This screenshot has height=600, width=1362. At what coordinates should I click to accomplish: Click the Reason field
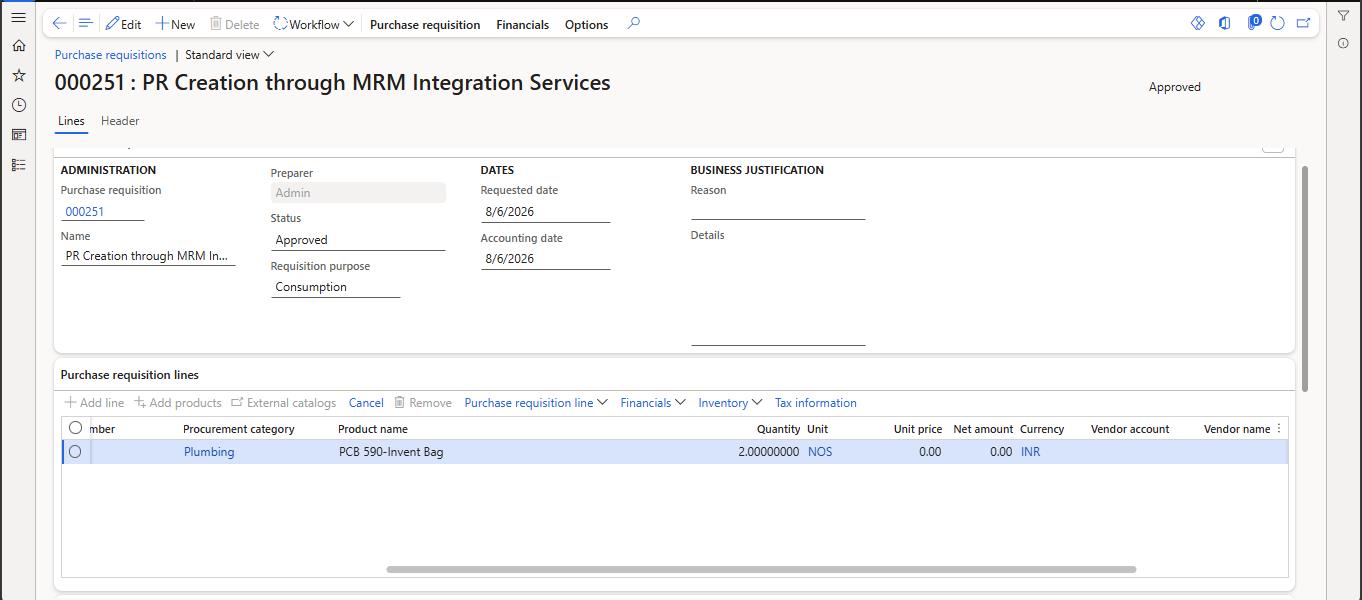(x=778, y=209)
